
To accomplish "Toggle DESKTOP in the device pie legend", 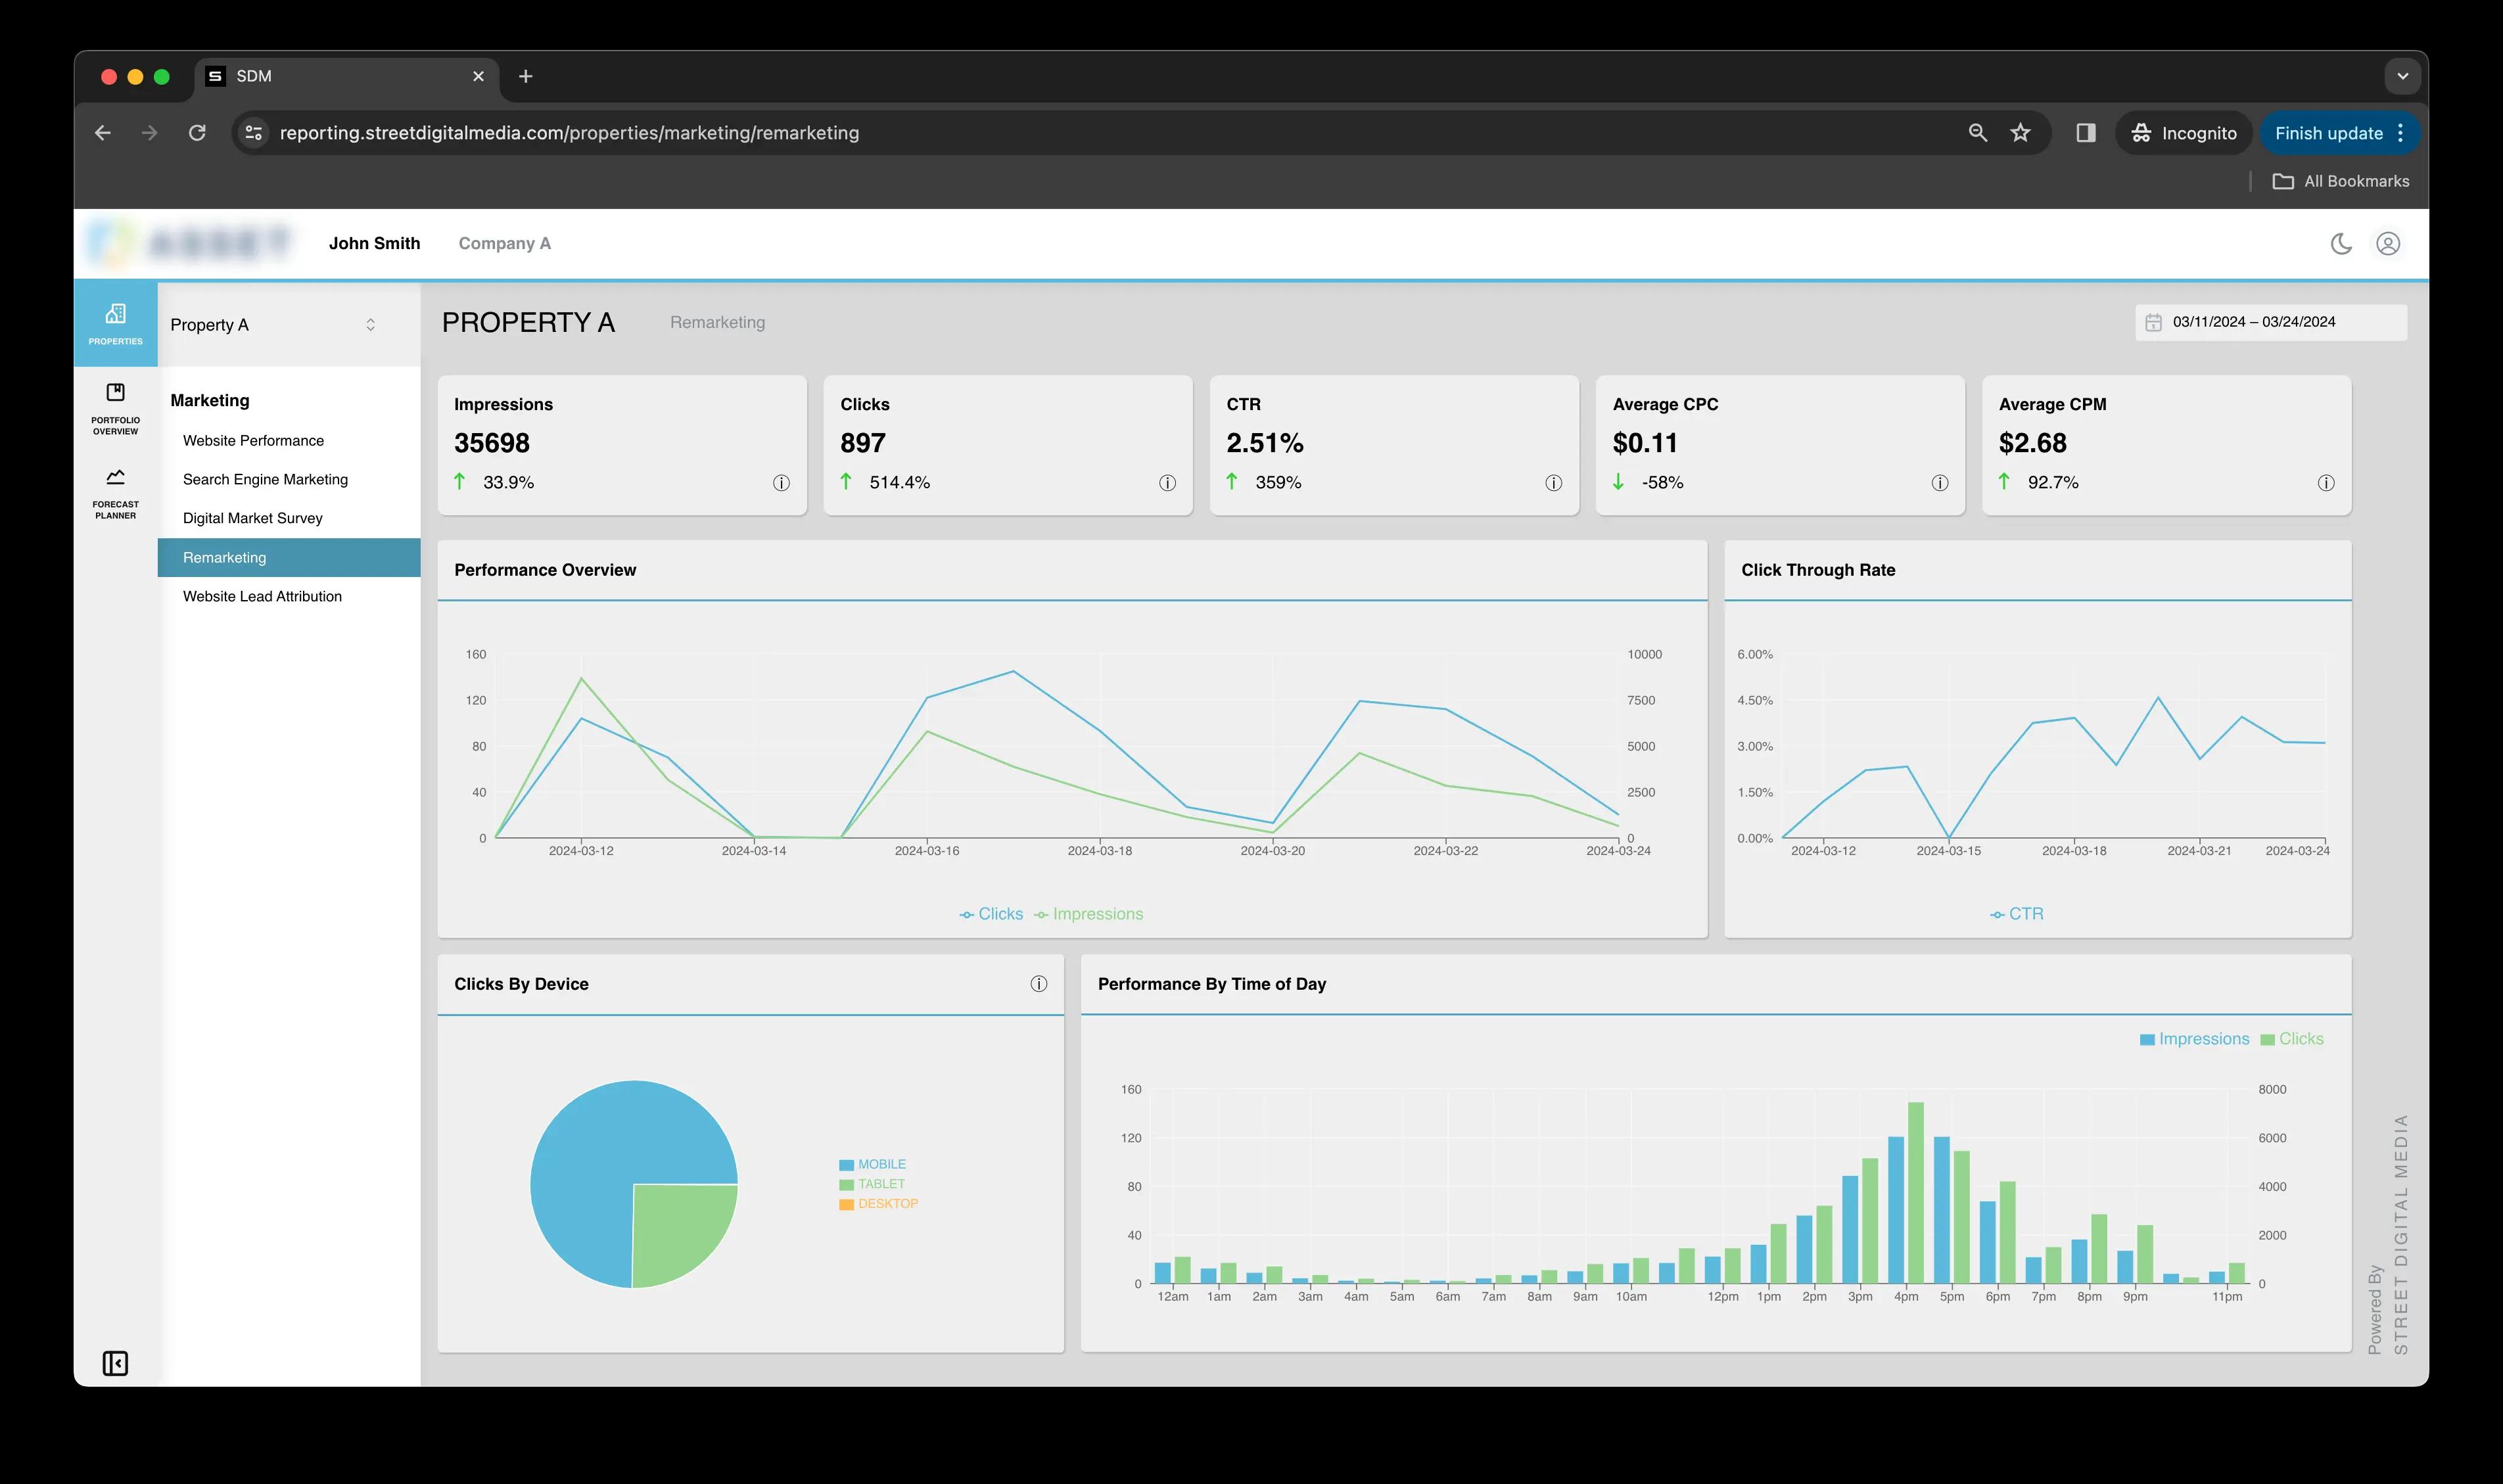I will 878,1204.
